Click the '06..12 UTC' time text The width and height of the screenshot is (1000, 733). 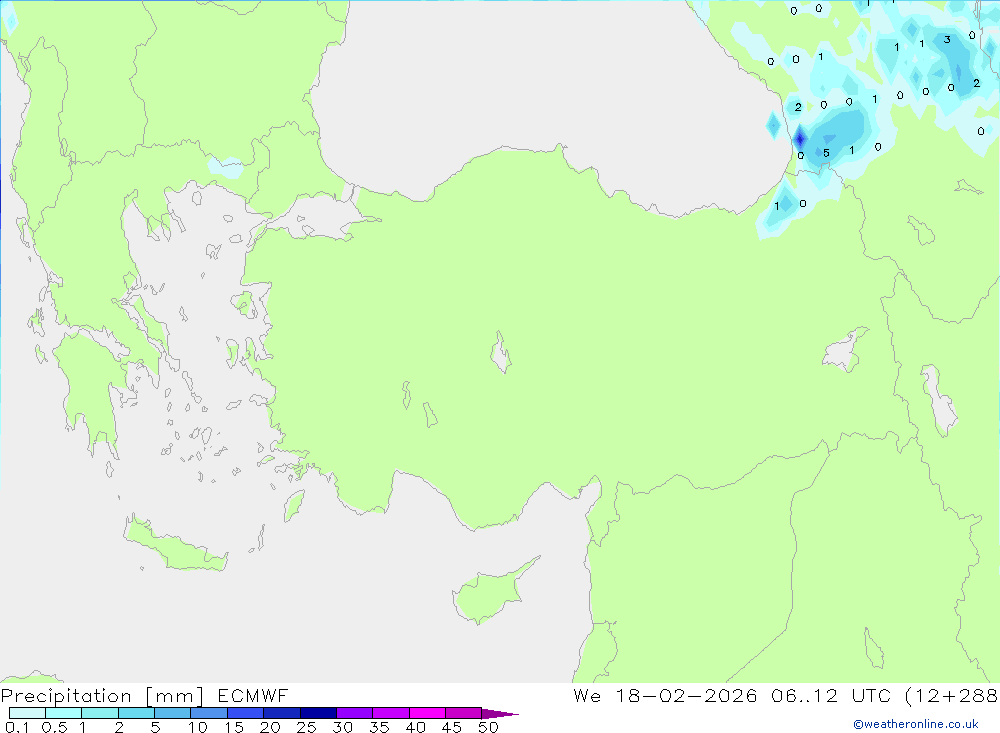(832, 695)
